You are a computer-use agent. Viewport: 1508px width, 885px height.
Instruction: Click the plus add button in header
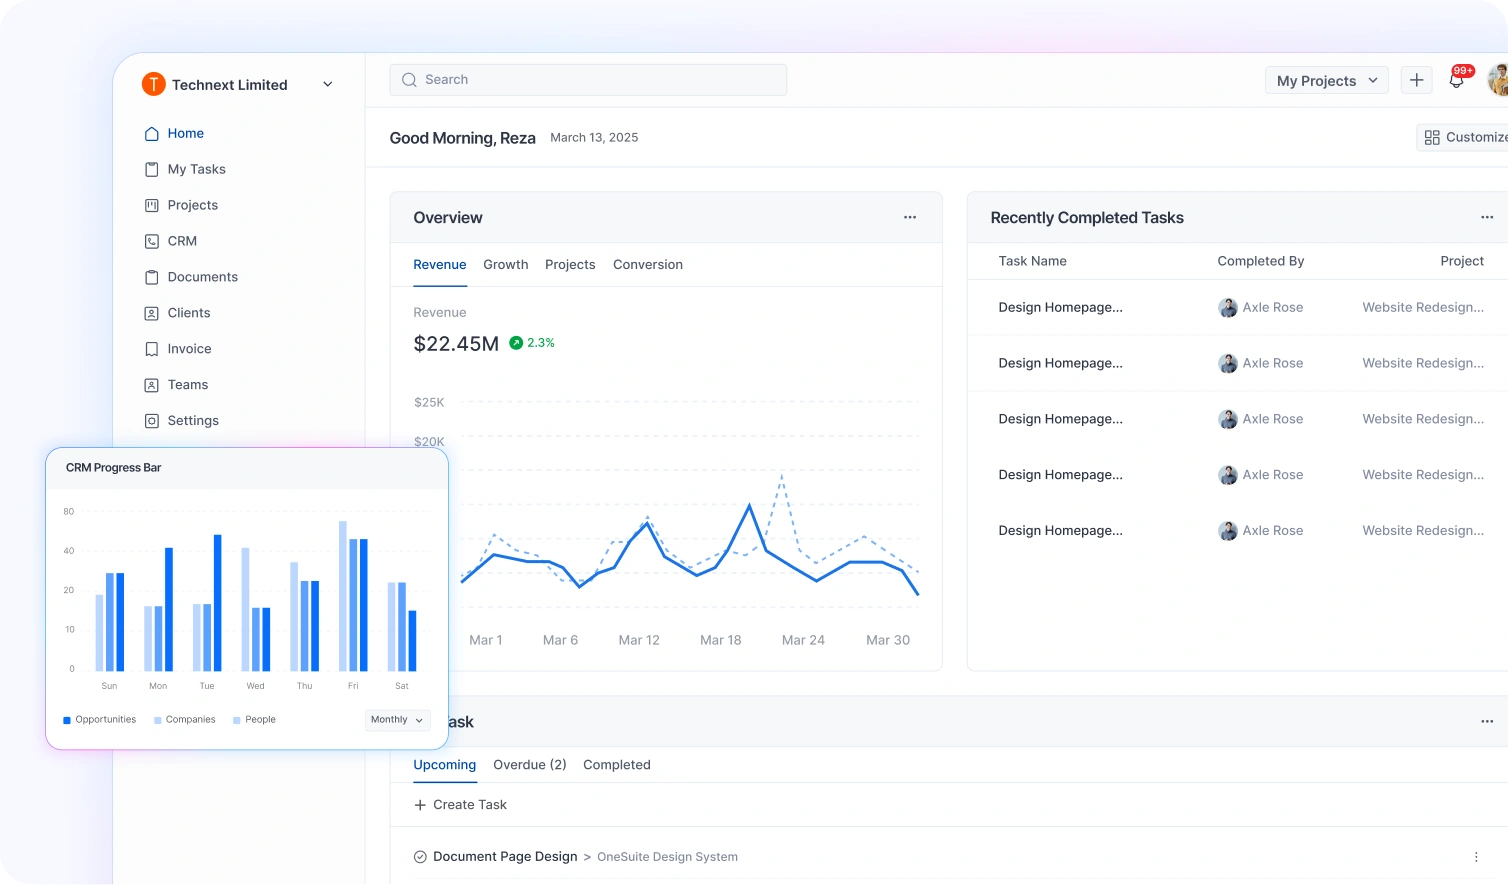tap(1416, 80)
